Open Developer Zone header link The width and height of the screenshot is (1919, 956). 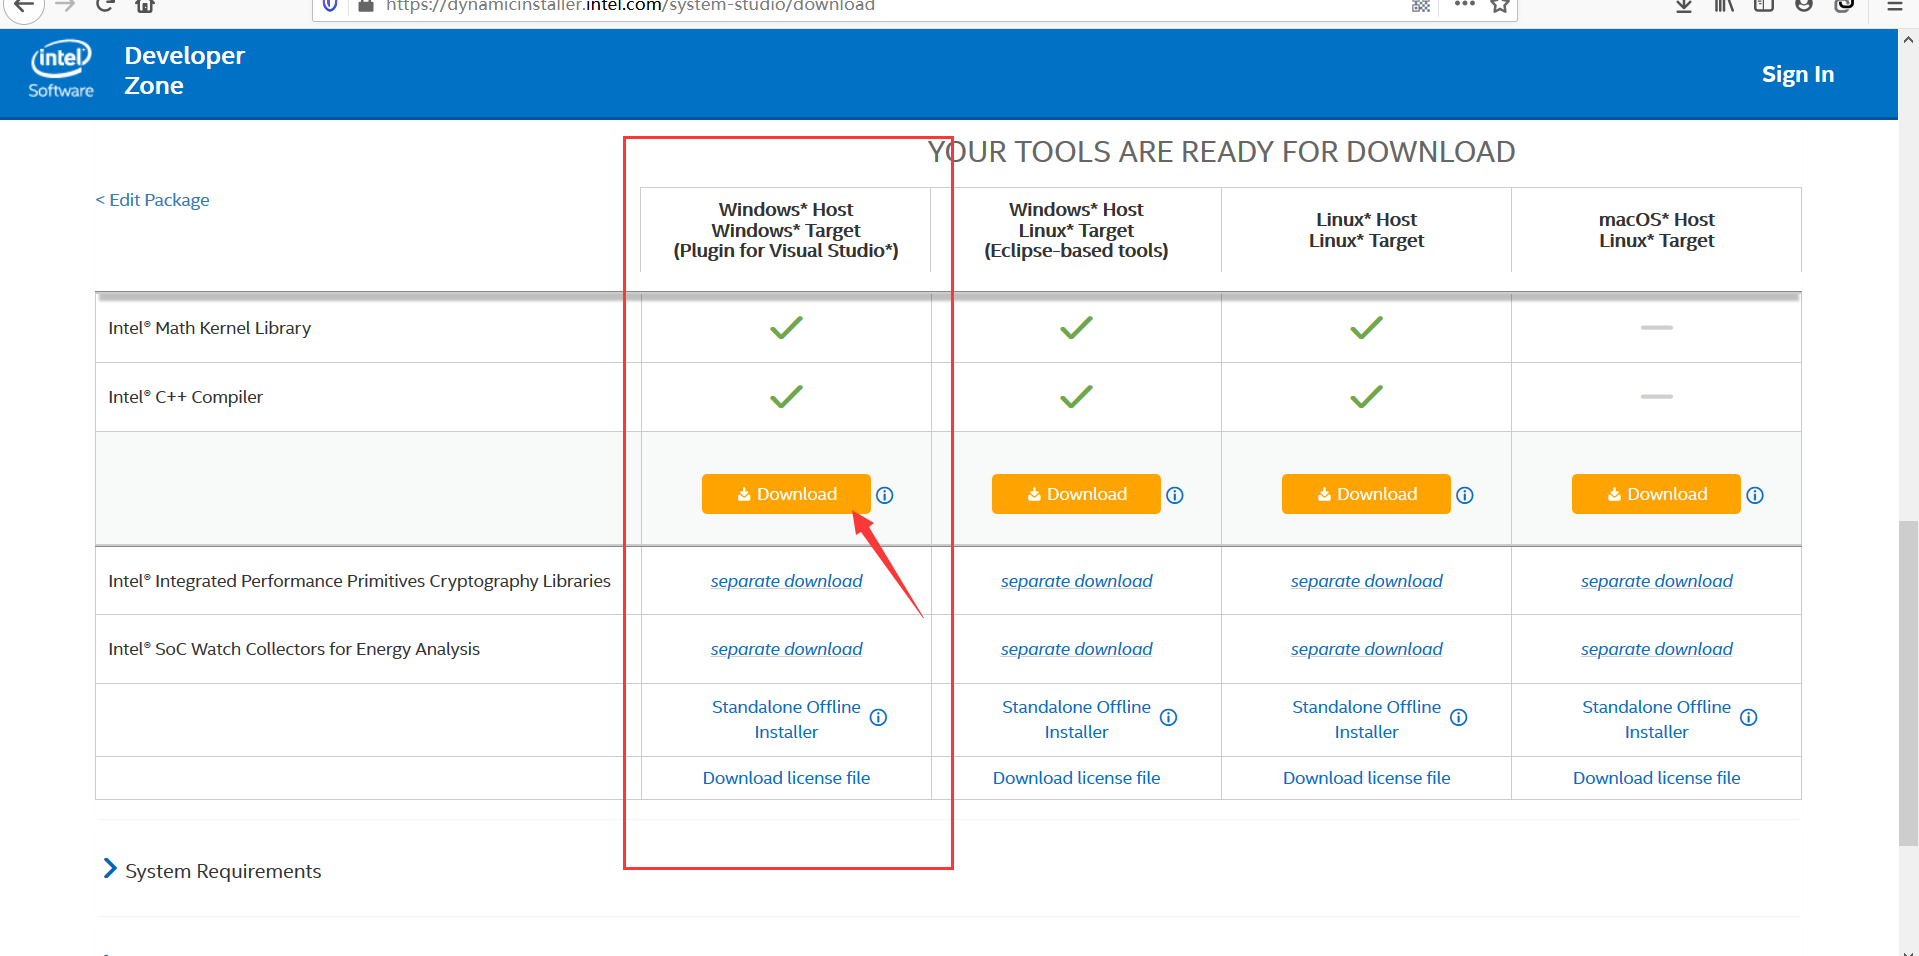point(184,71)
